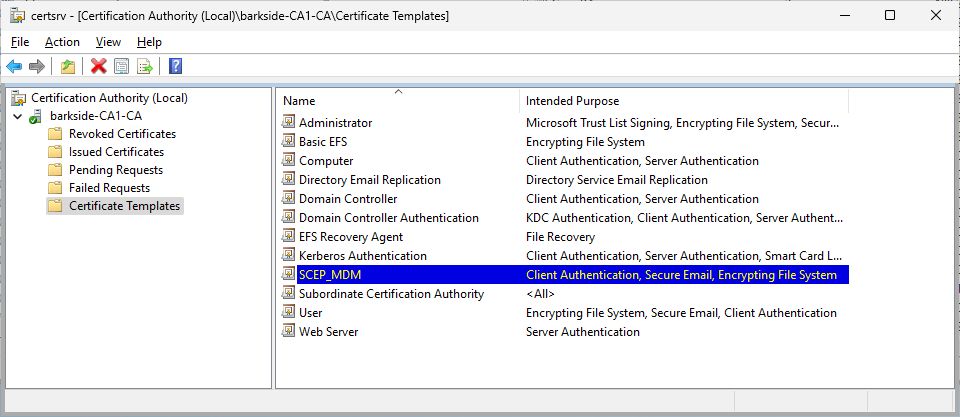The image size is (960, 417).
Task: Select Revoked Certificates in the tree
Action: pos(122,134)
